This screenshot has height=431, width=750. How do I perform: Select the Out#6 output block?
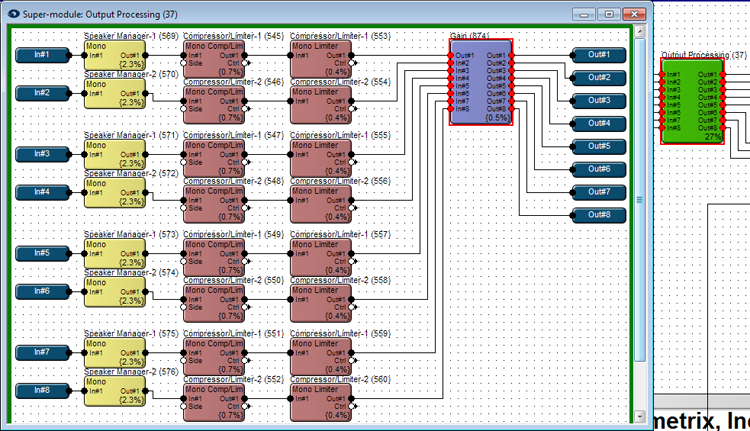(599, 169)
